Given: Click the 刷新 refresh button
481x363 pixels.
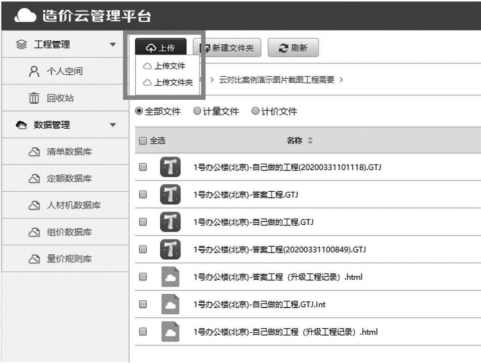Looking at the screenshot, I should (x=293, y=48).
